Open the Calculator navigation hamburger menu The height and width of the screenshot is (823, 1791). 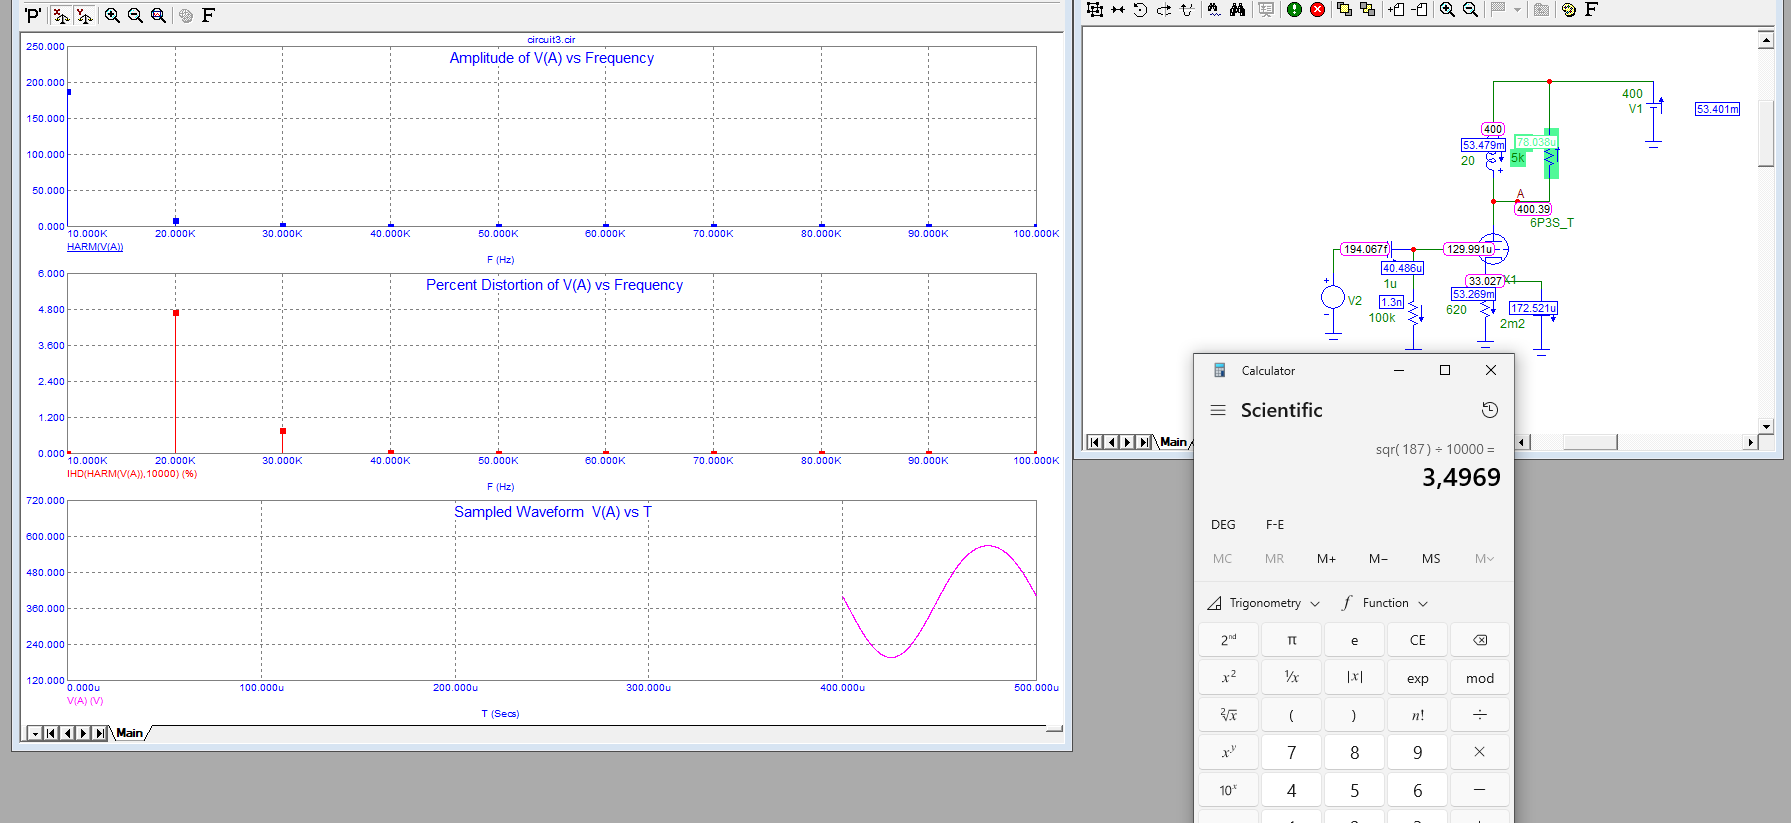pyautogui.click(x=1218, y=410)
